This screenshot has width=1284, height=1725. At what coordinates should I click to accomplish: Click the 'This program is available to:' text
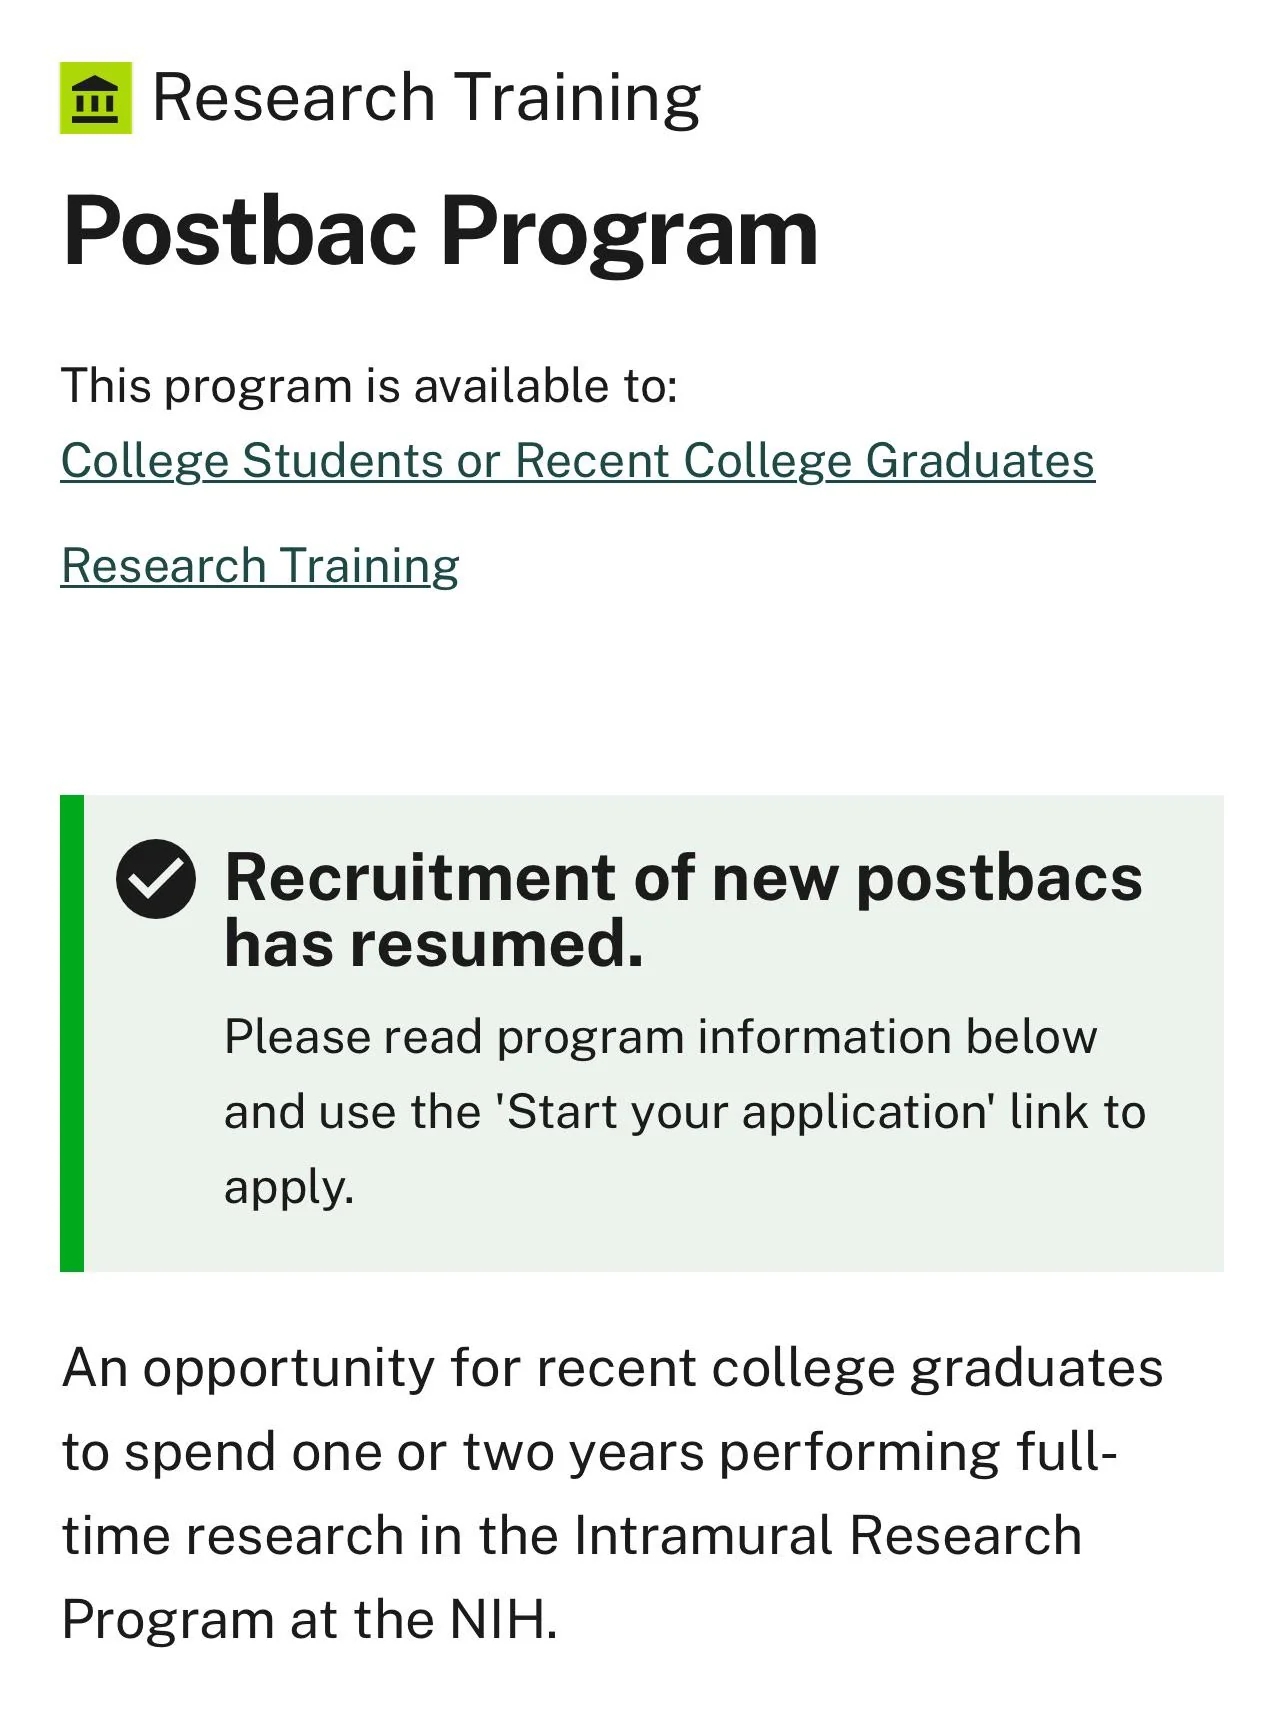(369, 386)
